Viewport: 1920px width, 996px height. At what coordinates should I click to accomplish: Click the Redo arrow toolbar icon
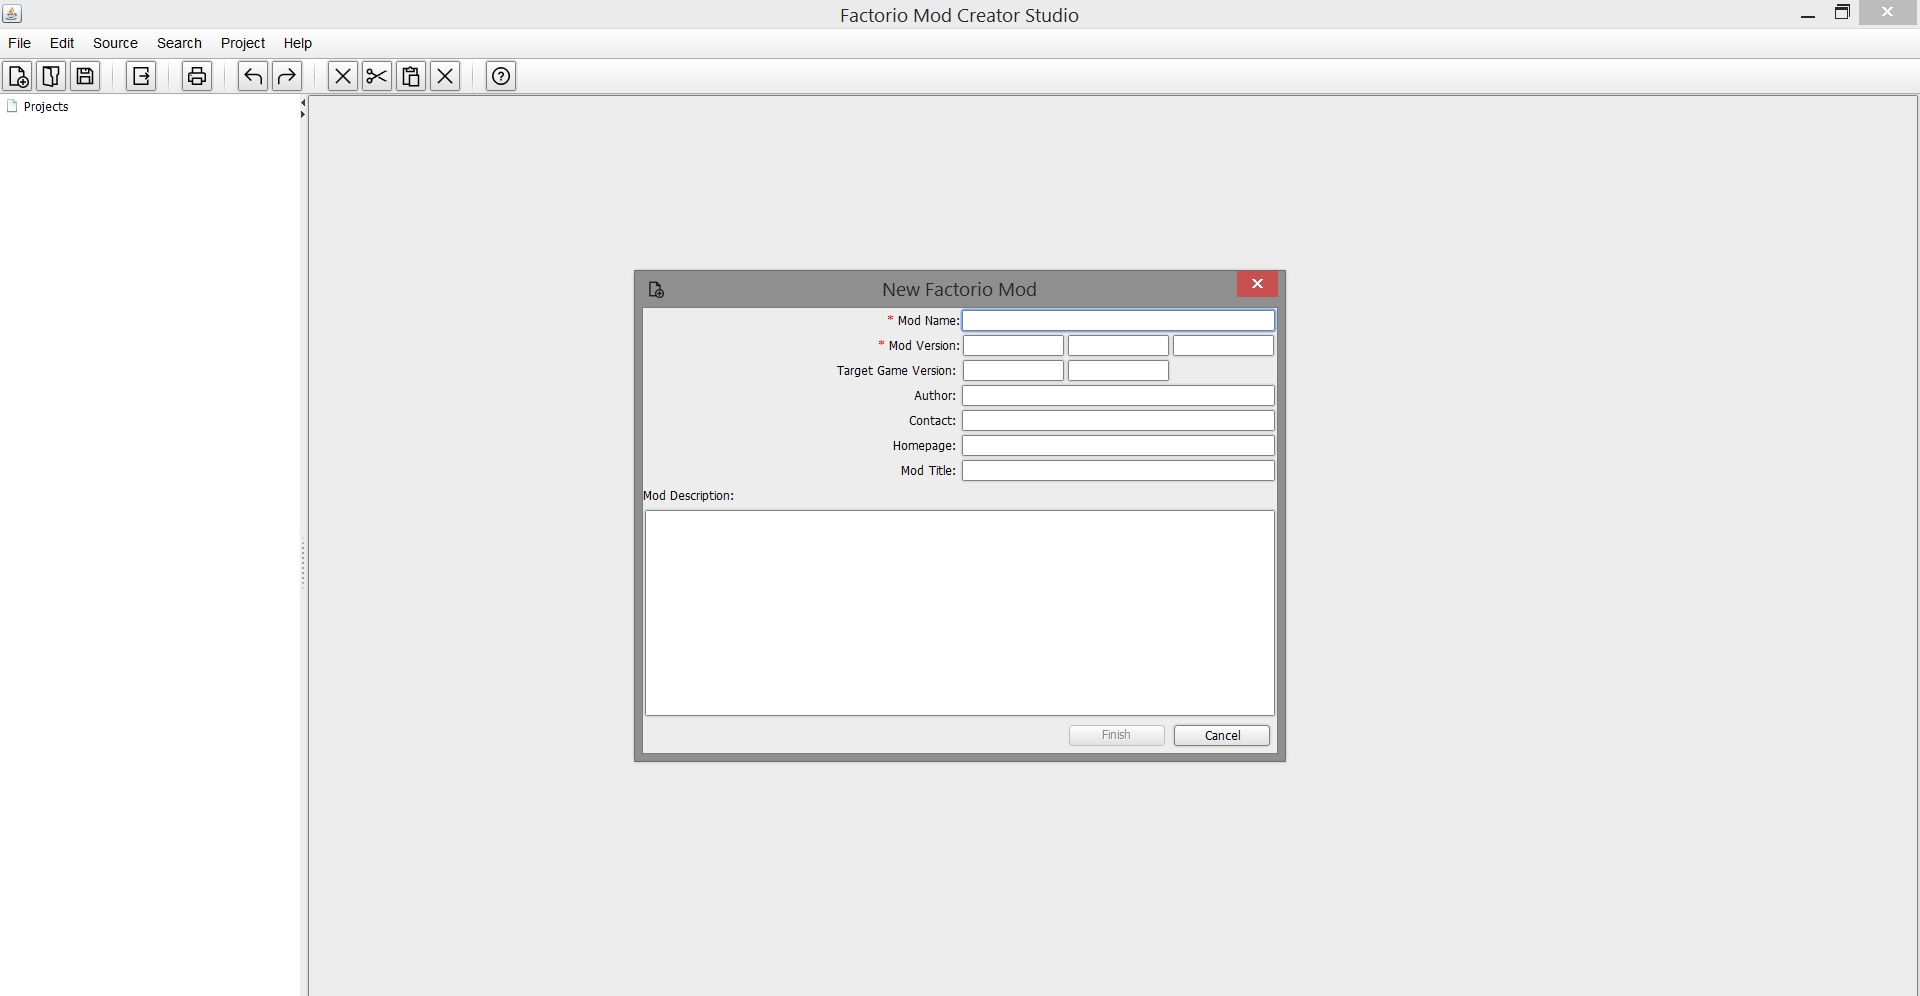point(287,77)
